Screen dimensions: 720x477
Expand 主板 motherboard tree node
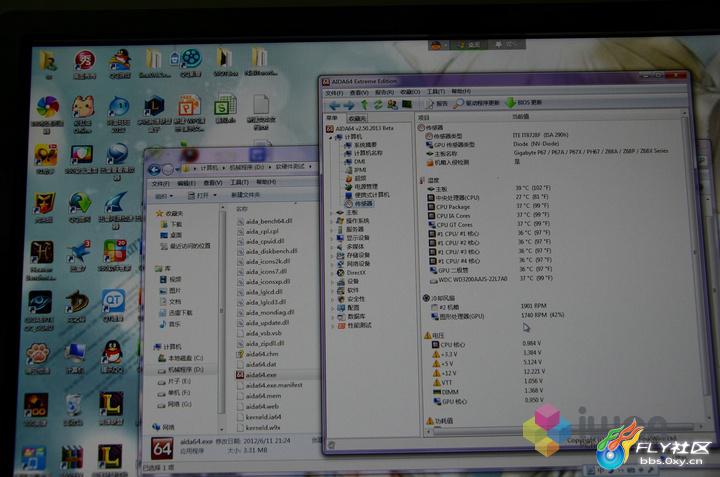pyautogui.click(x=332, y=213)
